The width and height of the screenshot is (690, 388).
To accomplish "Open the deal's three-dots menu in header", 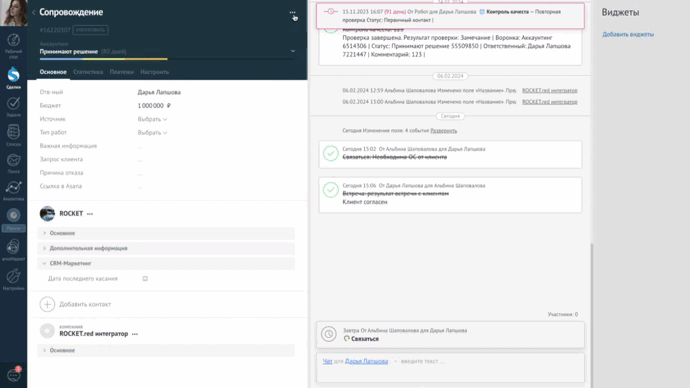I will (292, 13).
